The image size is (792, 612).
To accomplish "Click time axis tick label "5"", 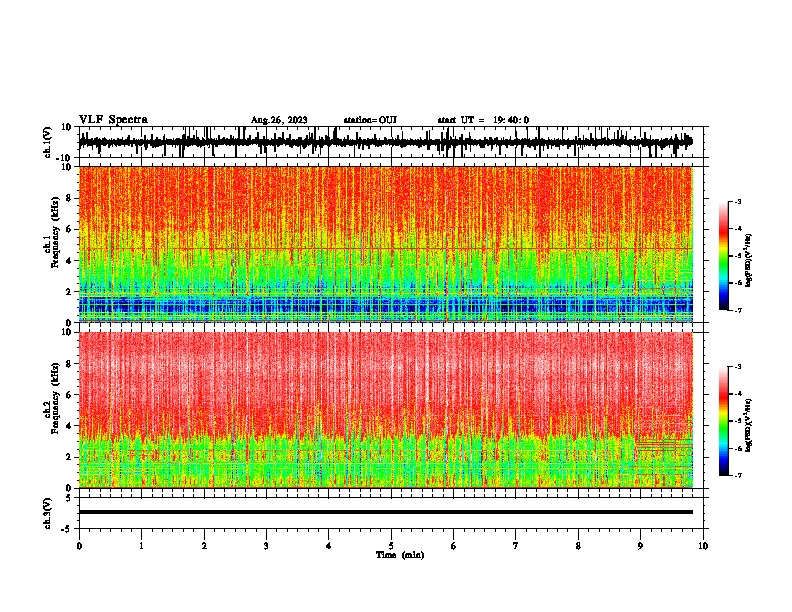I will [391, 546].
